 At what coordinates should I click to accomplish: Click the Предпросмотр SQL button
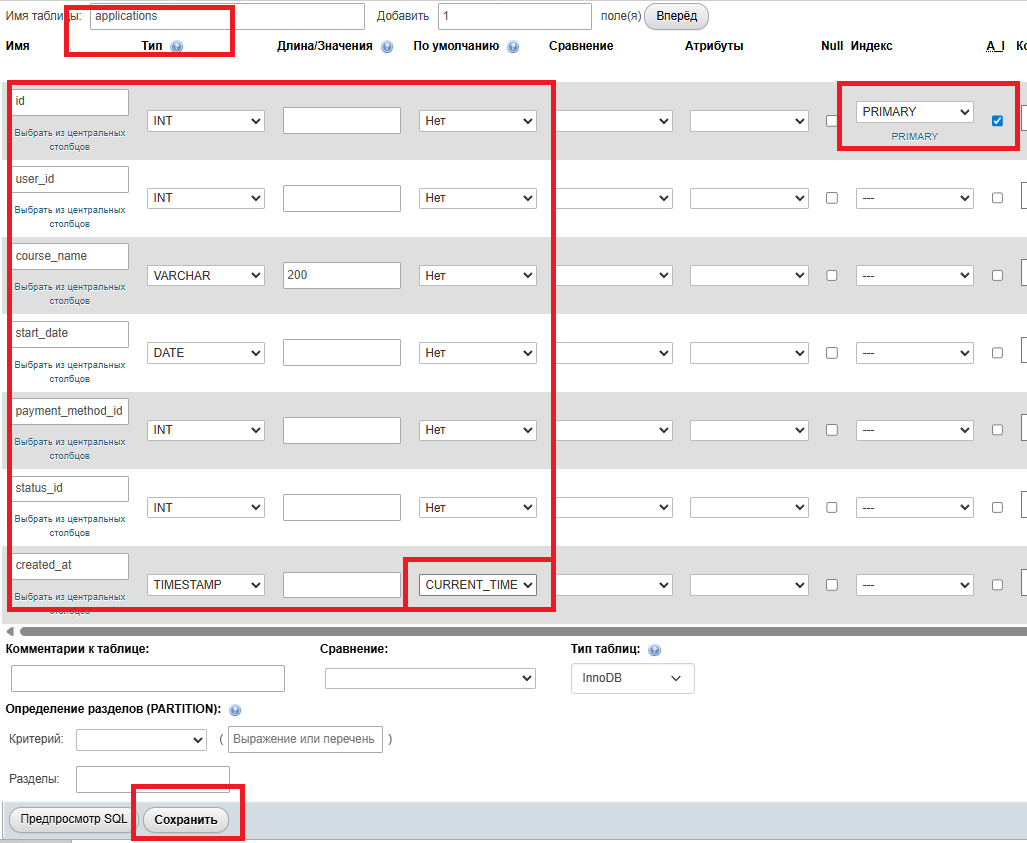tap(74, 819)
